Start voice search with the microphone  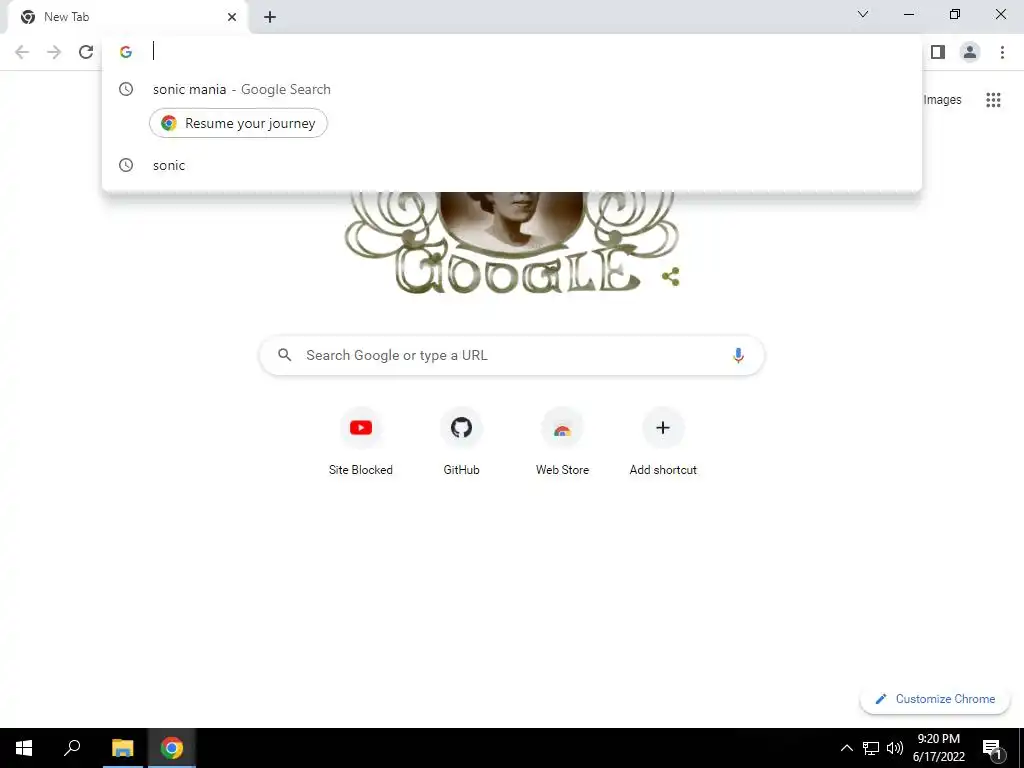738,355
